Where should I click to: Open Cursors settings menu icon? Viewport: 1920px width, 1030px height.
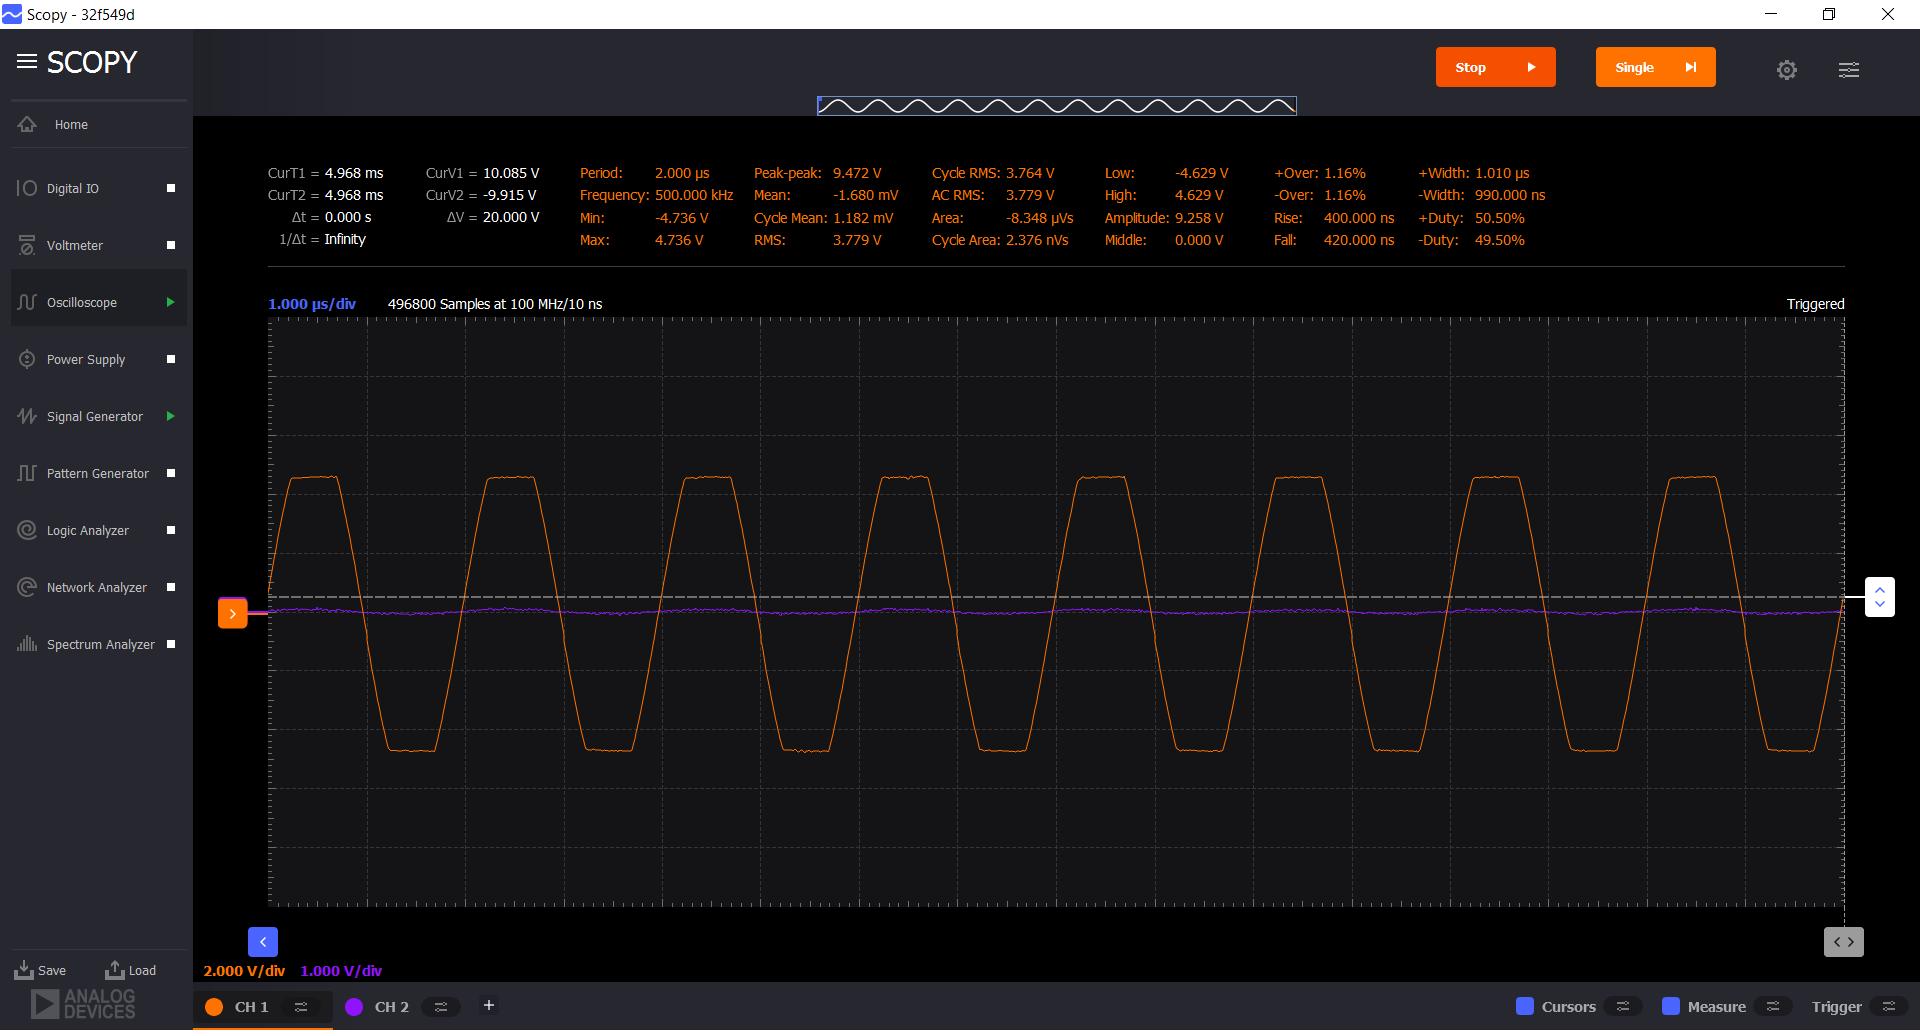point(1623,1007)
